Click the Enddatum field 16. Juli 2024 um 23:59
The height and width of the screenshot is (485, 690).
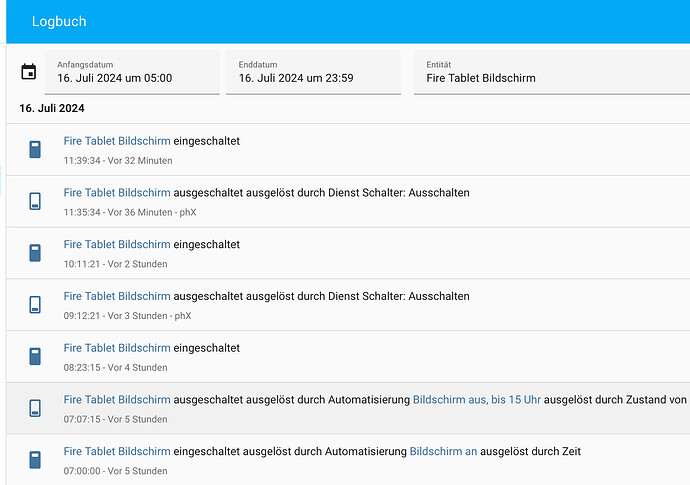pyautogui.click(x=313, y=72)
